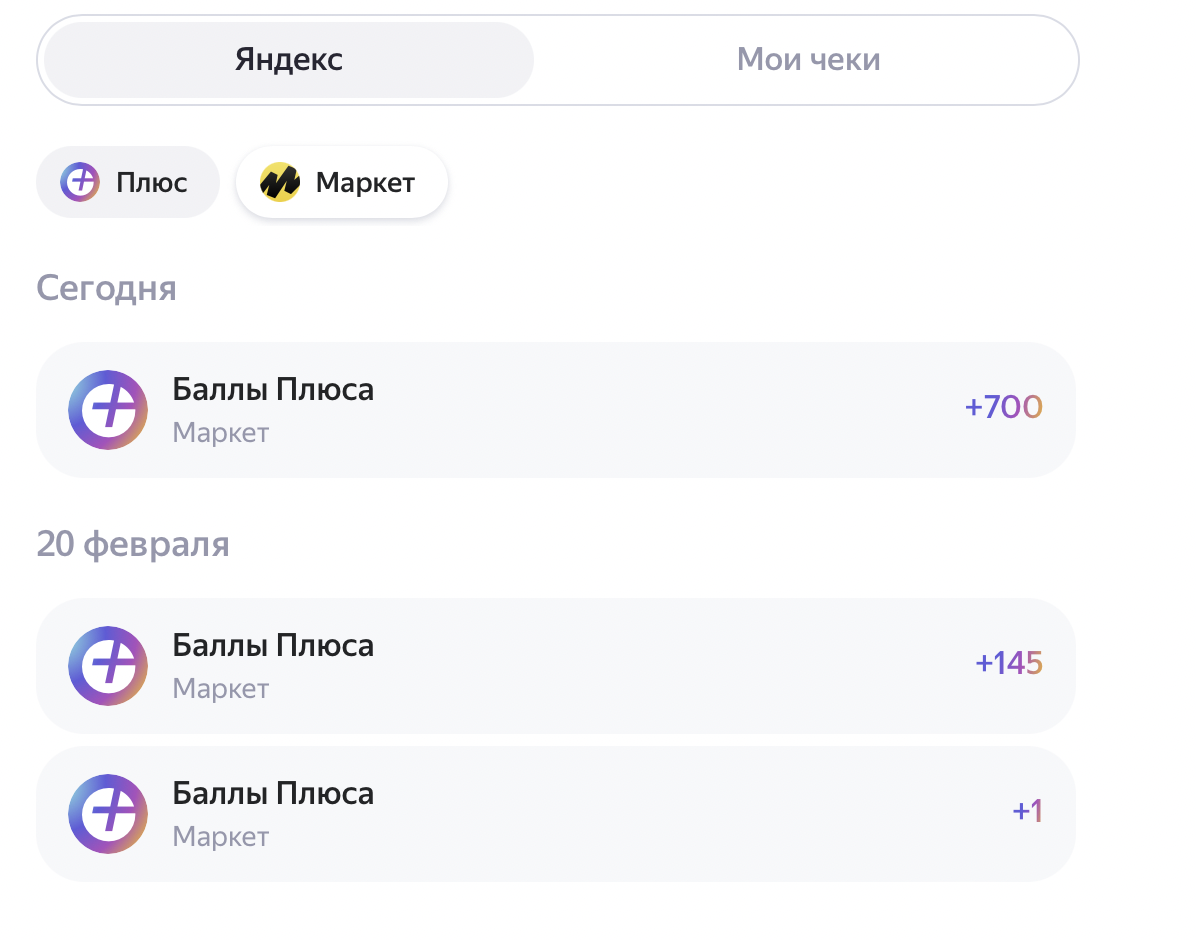
Task: Open the +145 Баллы Плюса transaction
Action: (x=556, y=665)
